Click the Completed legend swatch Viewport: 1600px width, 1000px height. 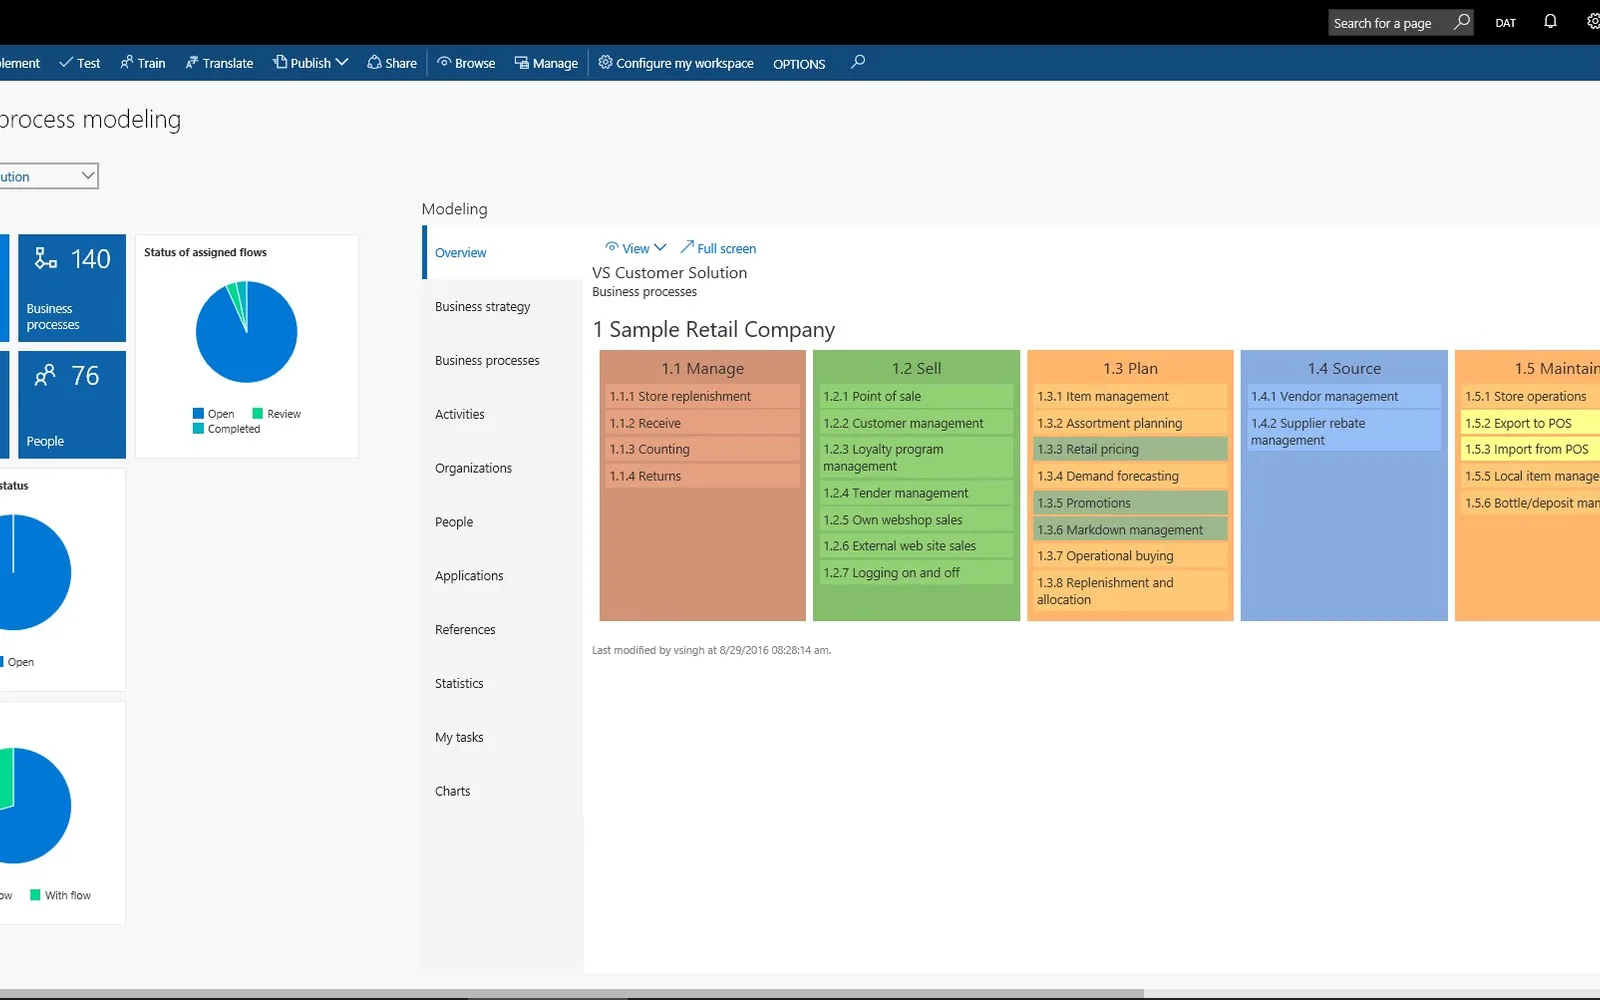click(198, 428)
